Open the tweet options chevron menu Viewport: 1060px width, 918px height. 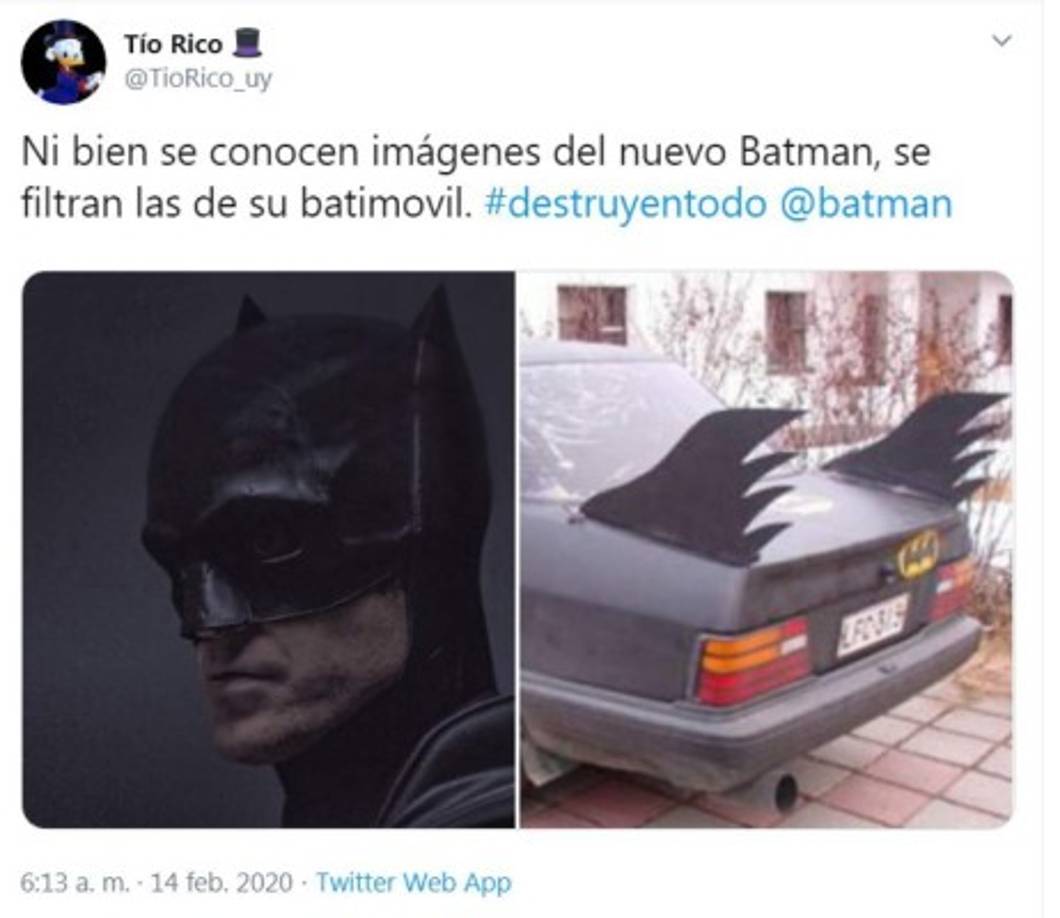point(1001,41)
